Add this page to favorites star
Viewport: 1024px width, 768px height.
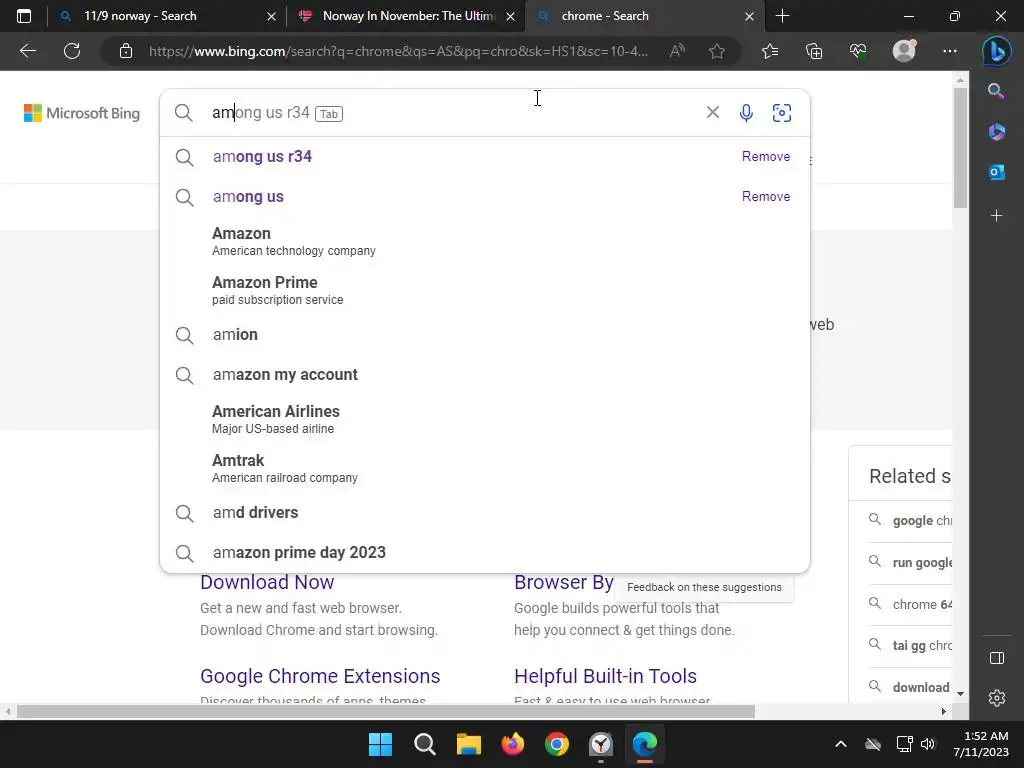(x=717, y=51)
